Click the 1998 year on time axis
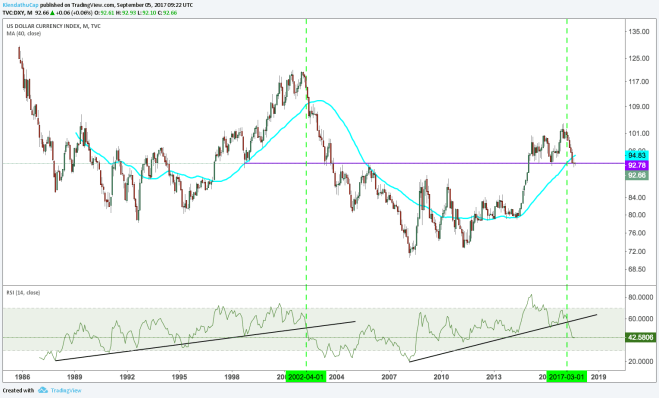Screen dimensions: 659x398 [x=232, y=377]
